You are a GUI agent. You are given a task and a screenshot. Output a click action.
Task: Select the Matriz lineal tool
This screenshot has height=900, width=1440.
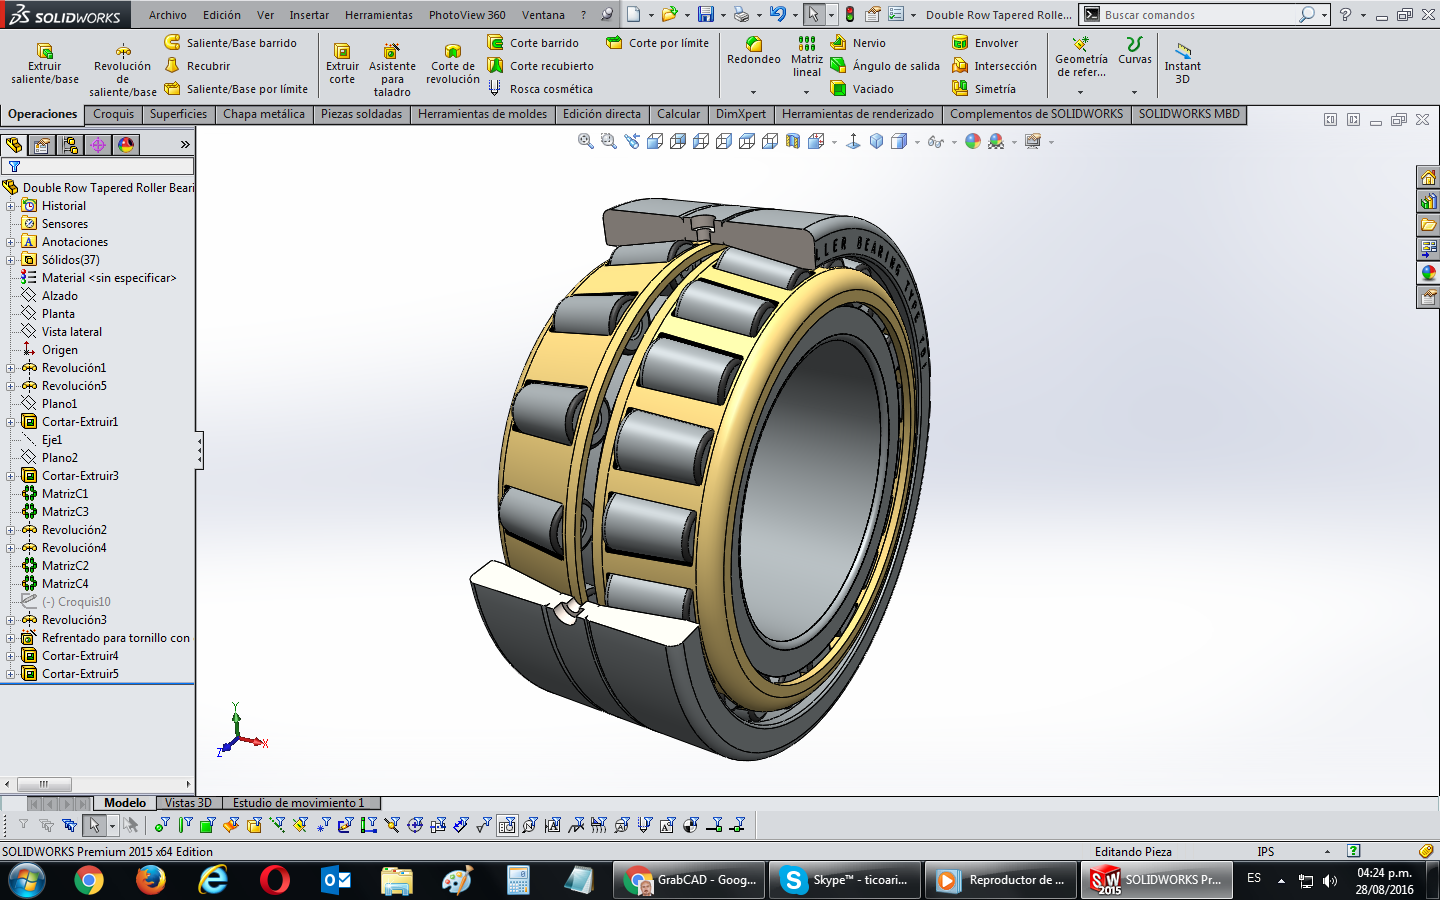click(807, 56)
